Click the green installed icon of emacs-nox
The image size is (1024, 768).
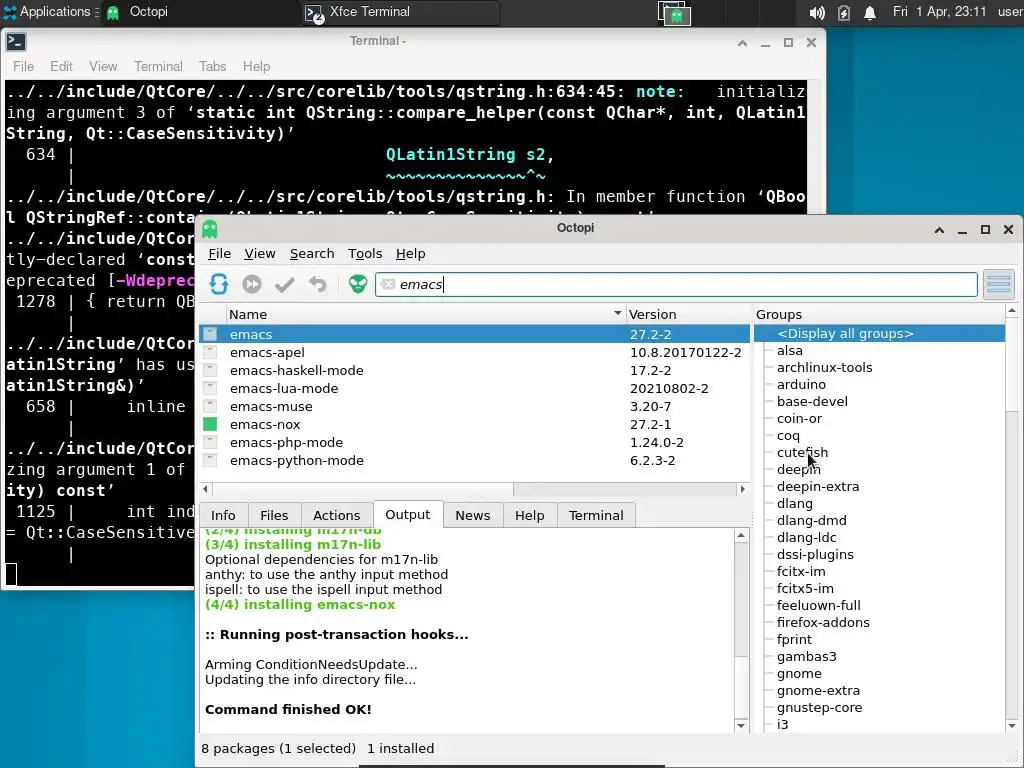(210, 424)
